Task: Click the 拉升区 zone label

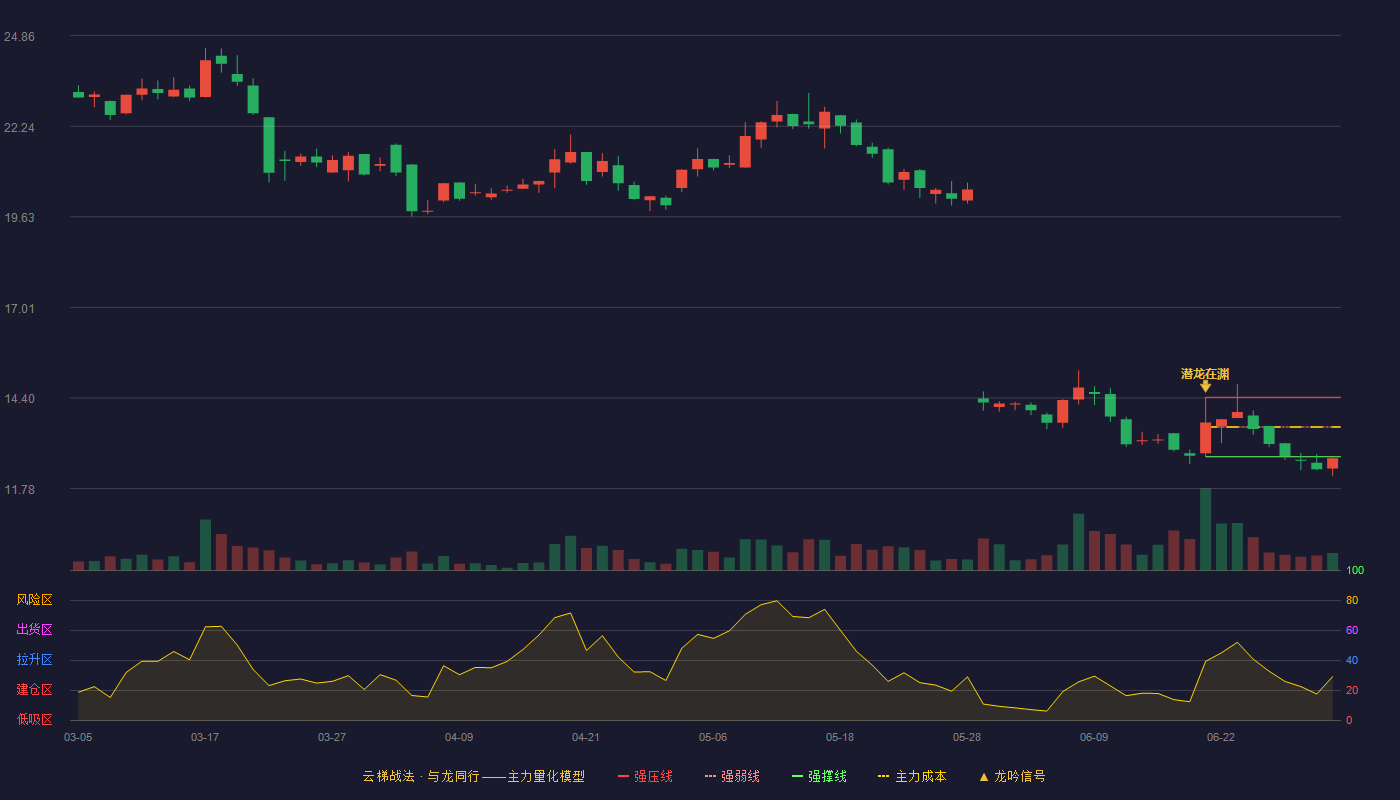Action: click(34, 660)
